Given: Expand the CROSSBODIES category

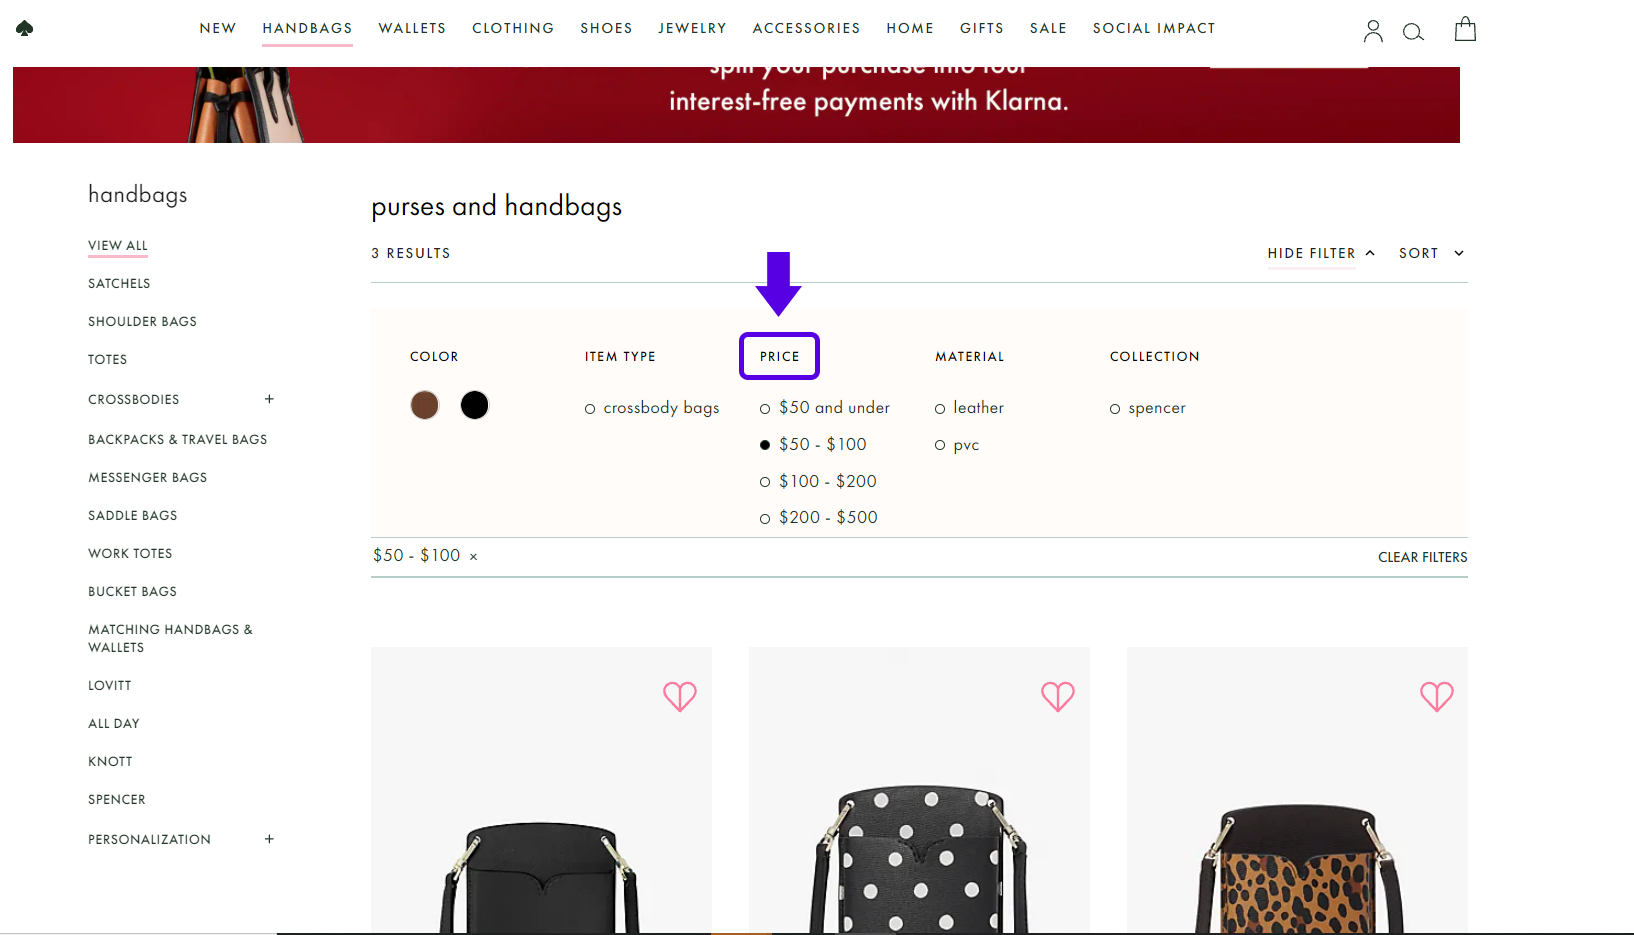Looking at the screenshot, I should (269, 399).
